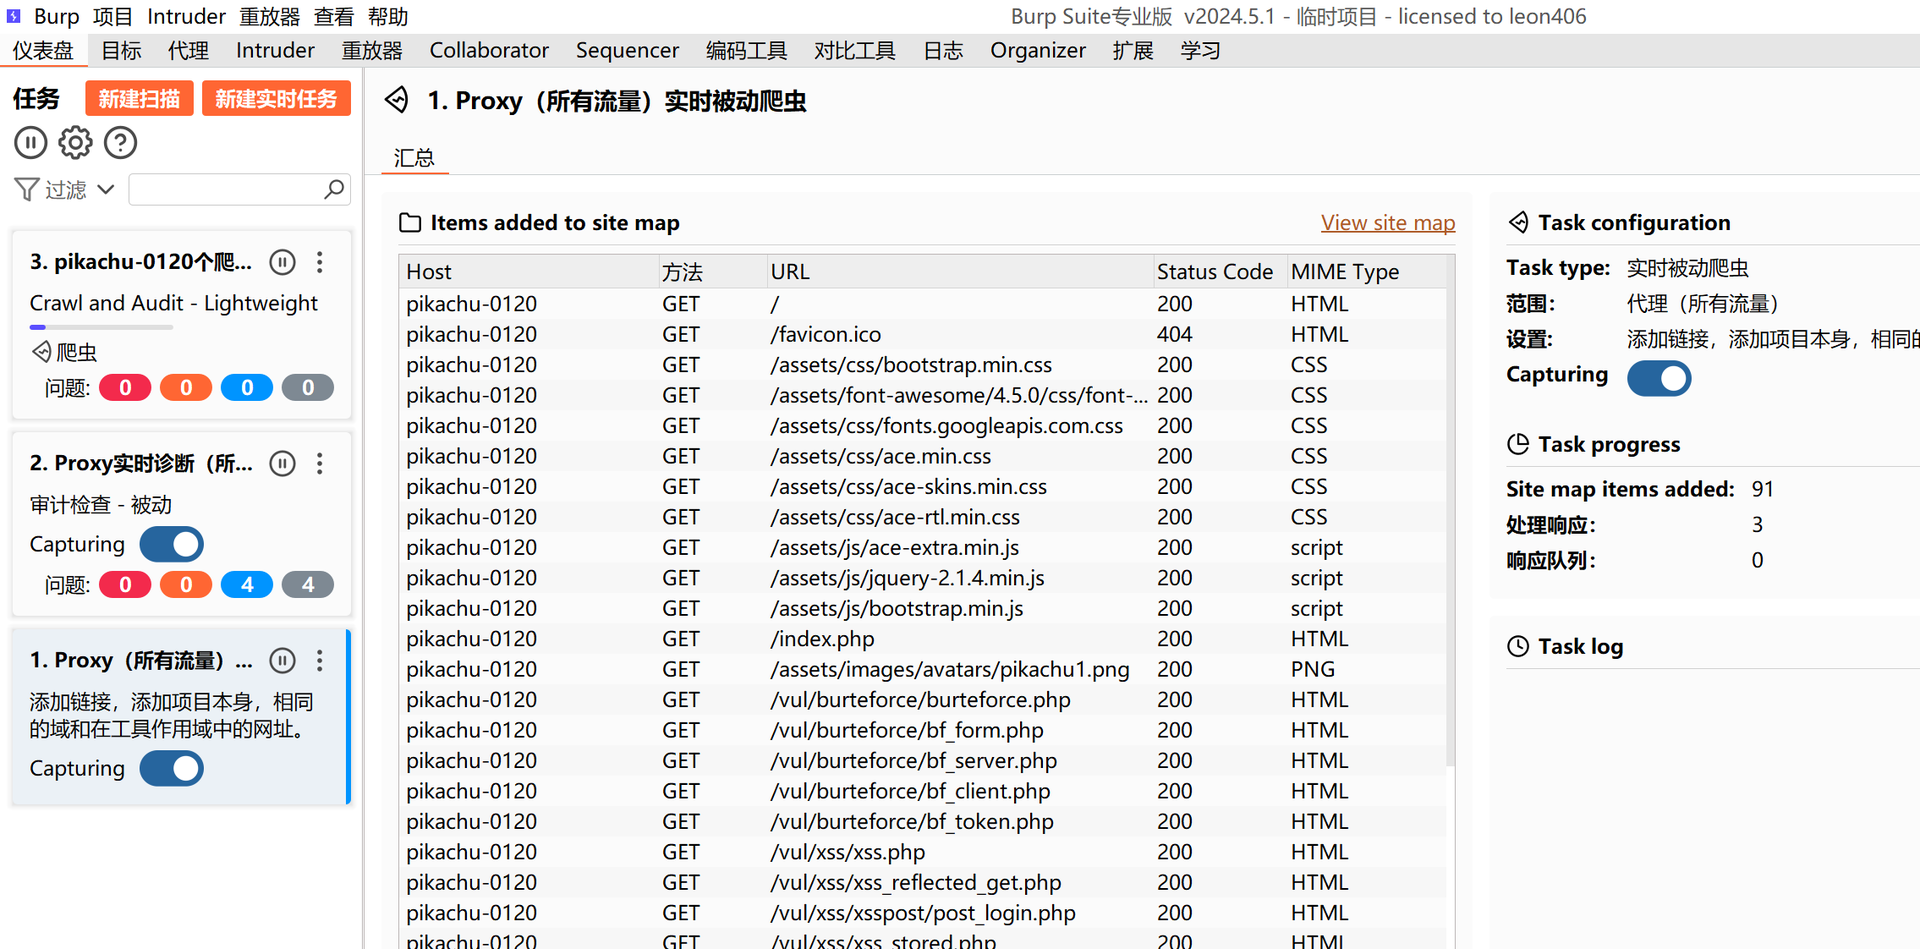Expand the filter dropdown arrow
Image resolution: width=1920 pixels, height=949 pixels.
[x=106, y=189]
